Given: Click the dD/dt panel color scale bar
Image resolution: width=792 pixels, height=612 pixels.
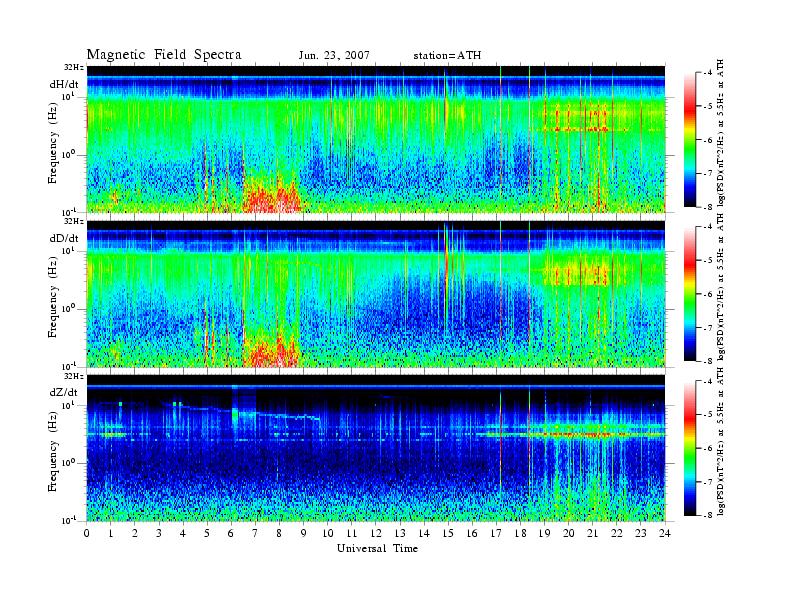Looking at the screenshot, I should pos(689,294).
